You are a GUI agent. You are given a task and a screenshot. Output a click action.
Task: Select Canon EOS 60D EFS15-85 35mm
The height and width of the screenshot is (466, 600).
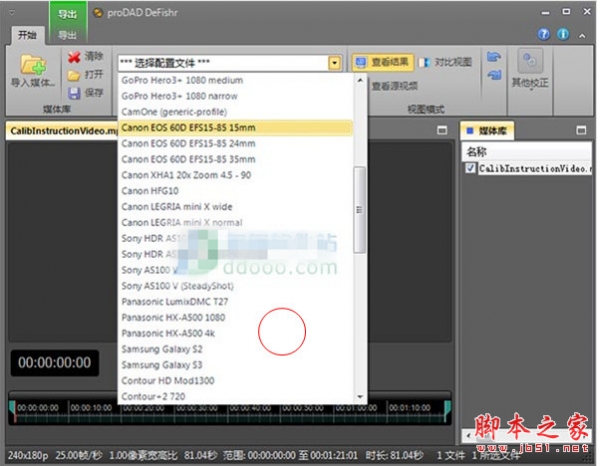[235, 159]
